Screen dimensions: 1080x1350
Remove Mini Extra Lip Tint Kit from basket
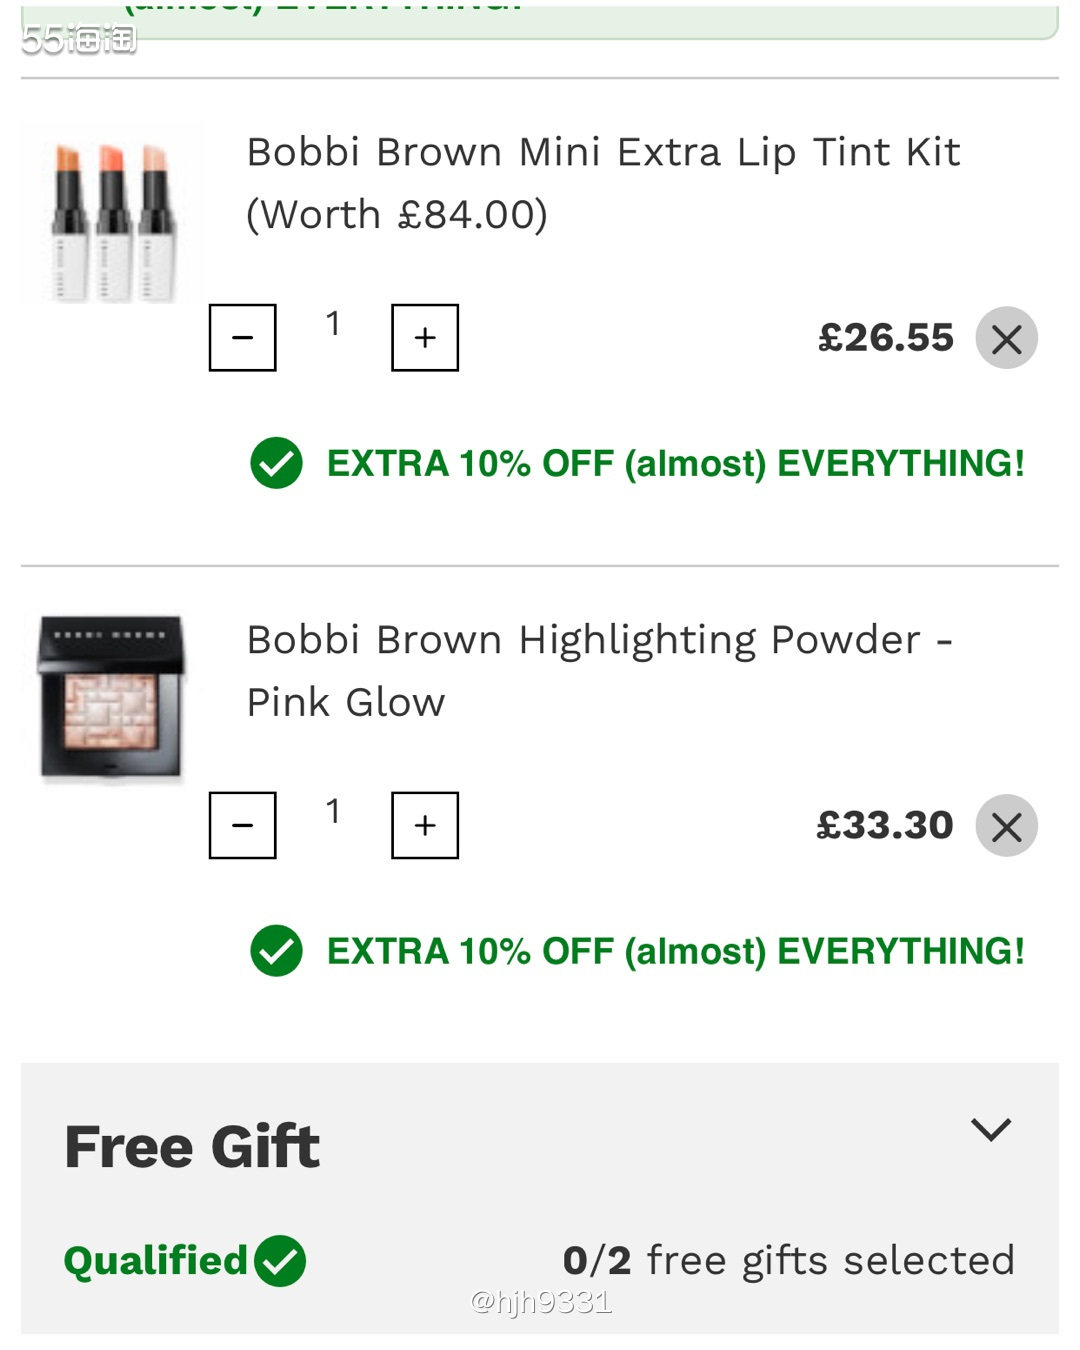(1006, 338)
